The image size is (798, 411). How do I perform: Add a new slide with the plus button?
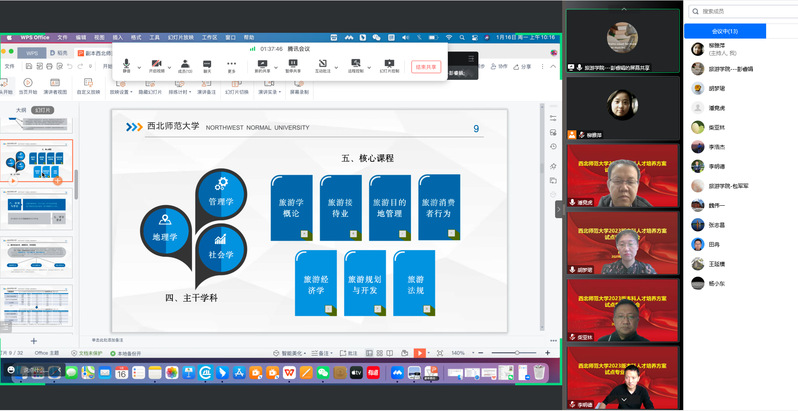pos(34,341)
